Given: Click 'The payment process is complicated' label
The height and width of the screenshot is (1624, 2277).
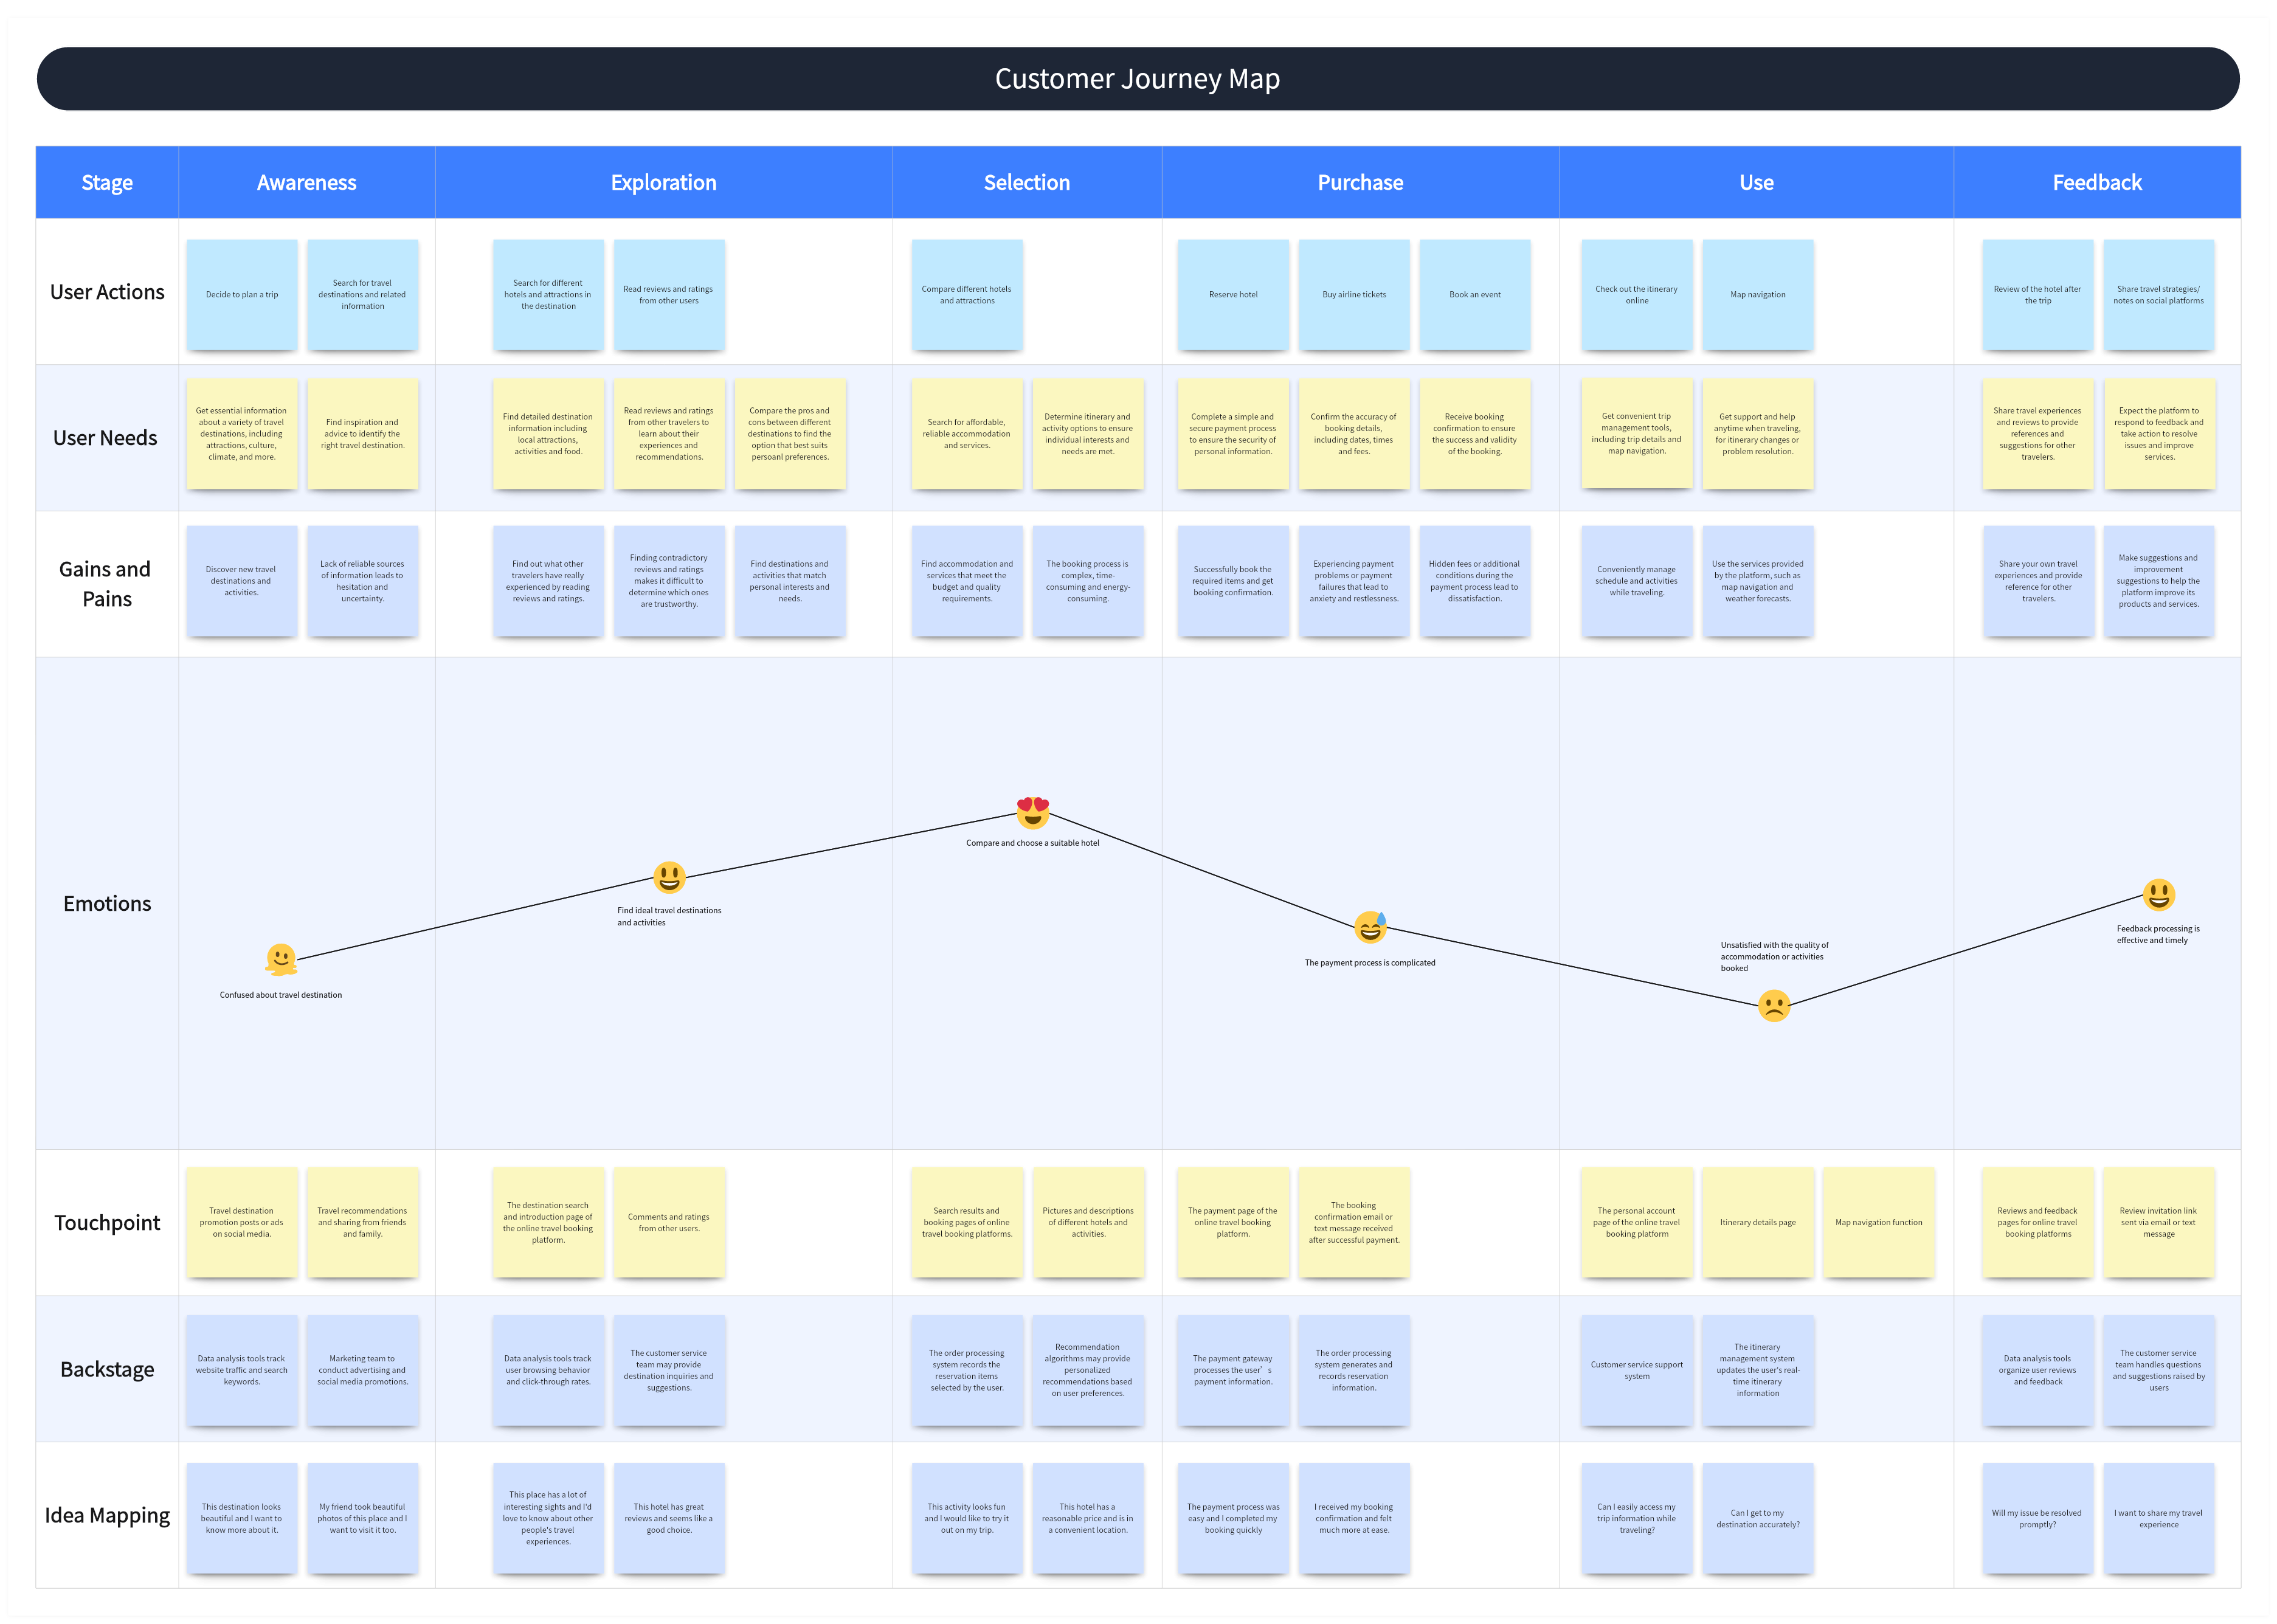Looking at the screenshot, I should tap(1369, 963).
